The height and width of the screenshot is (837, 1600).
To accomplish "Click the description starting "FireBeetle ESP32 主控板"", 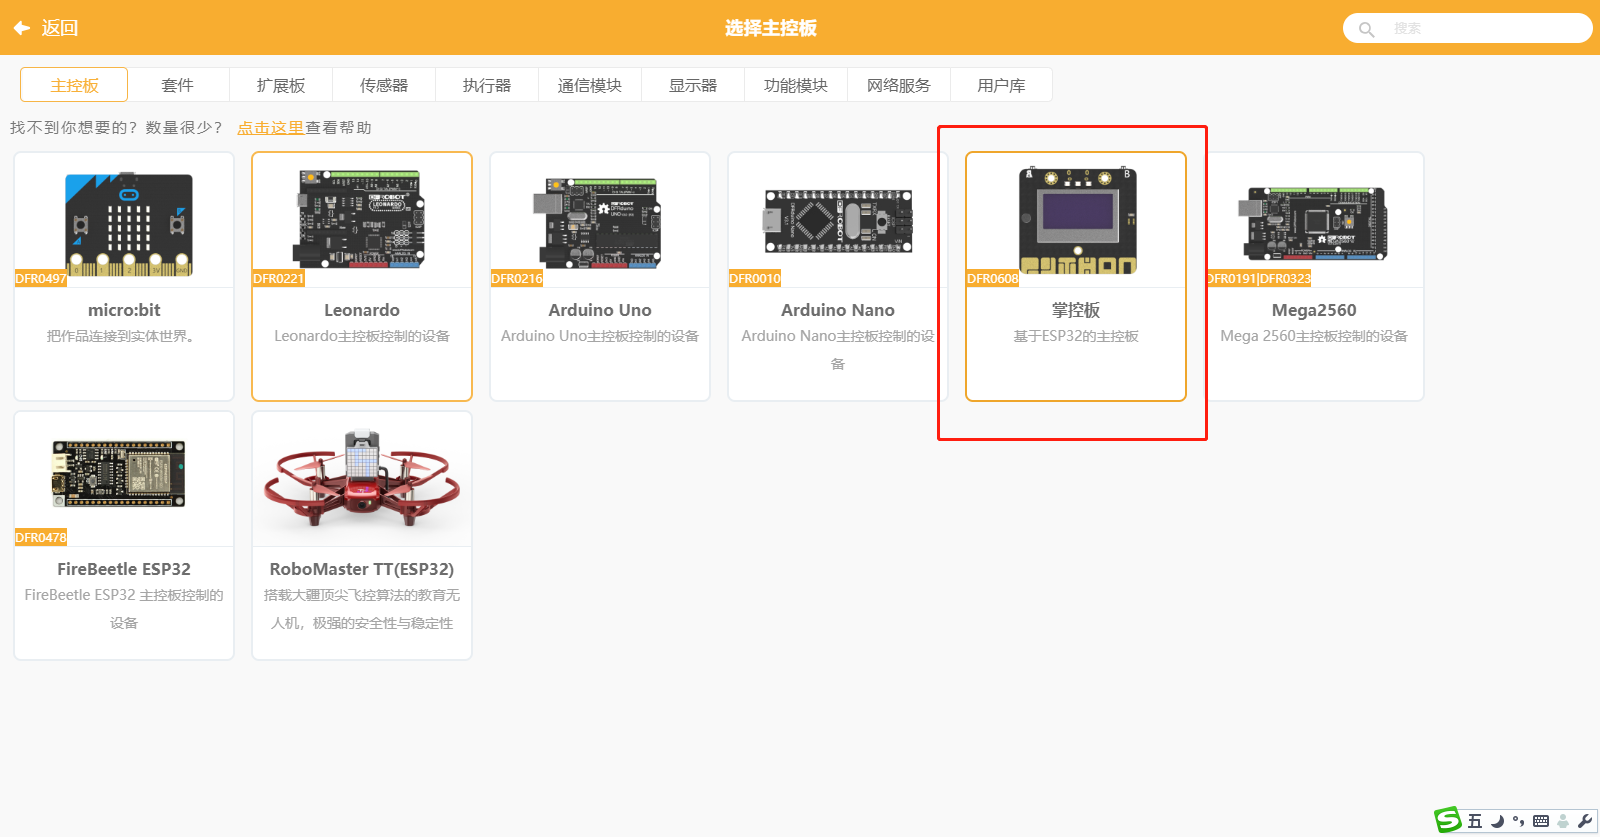I will [124, 609].
